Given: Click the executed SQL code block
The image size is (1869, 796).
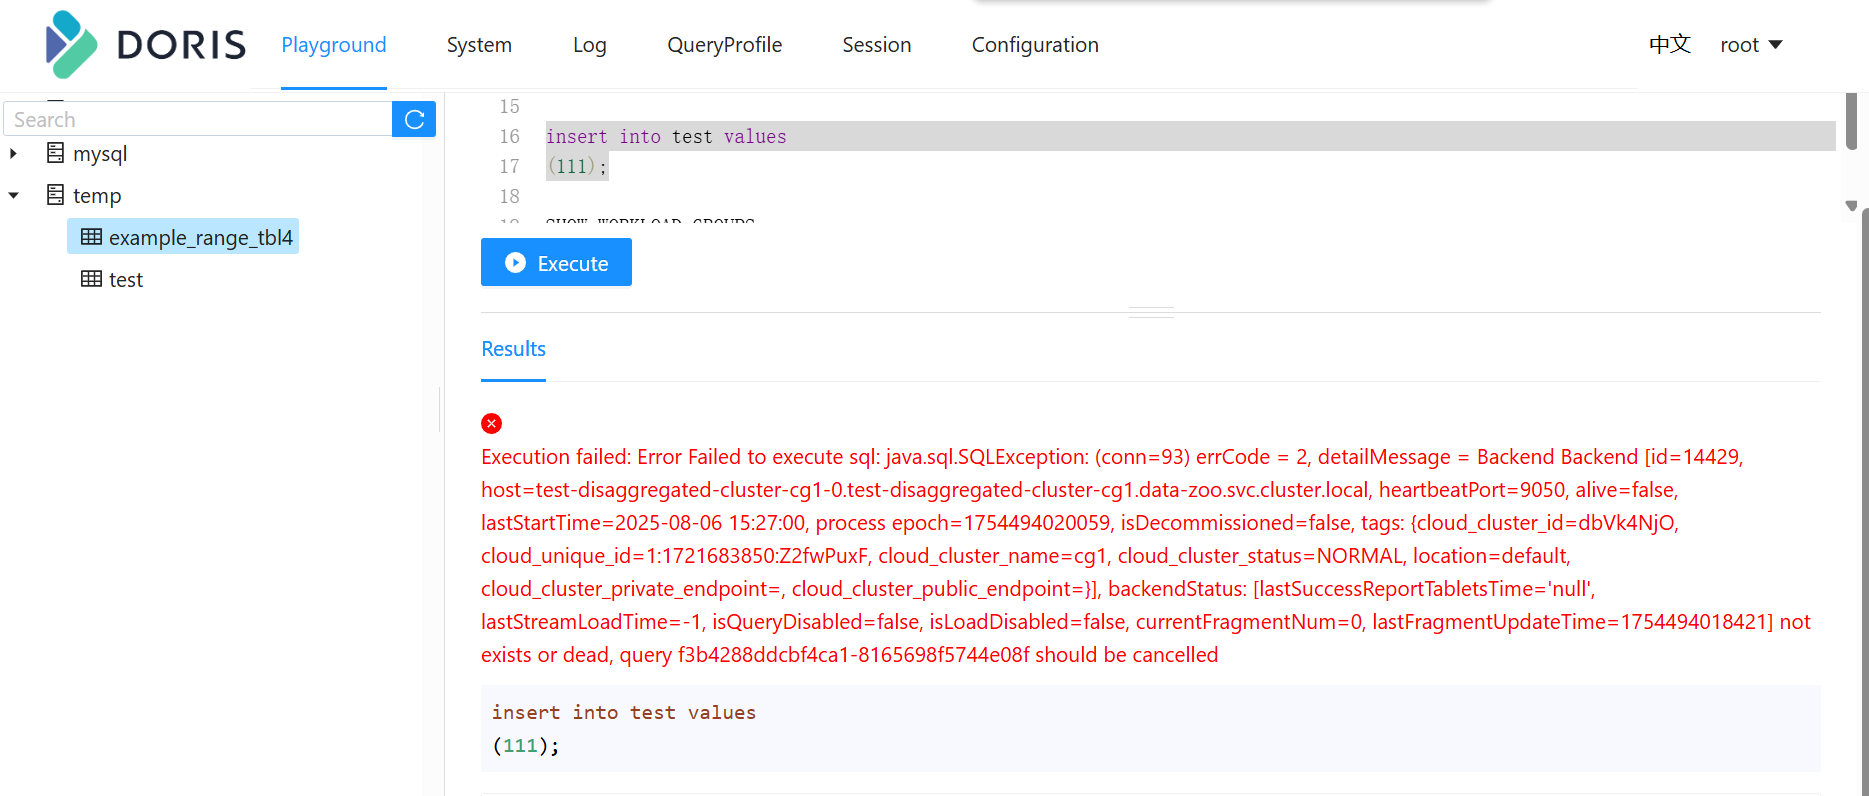Looking at the screenshot, I should [1150, 728].
